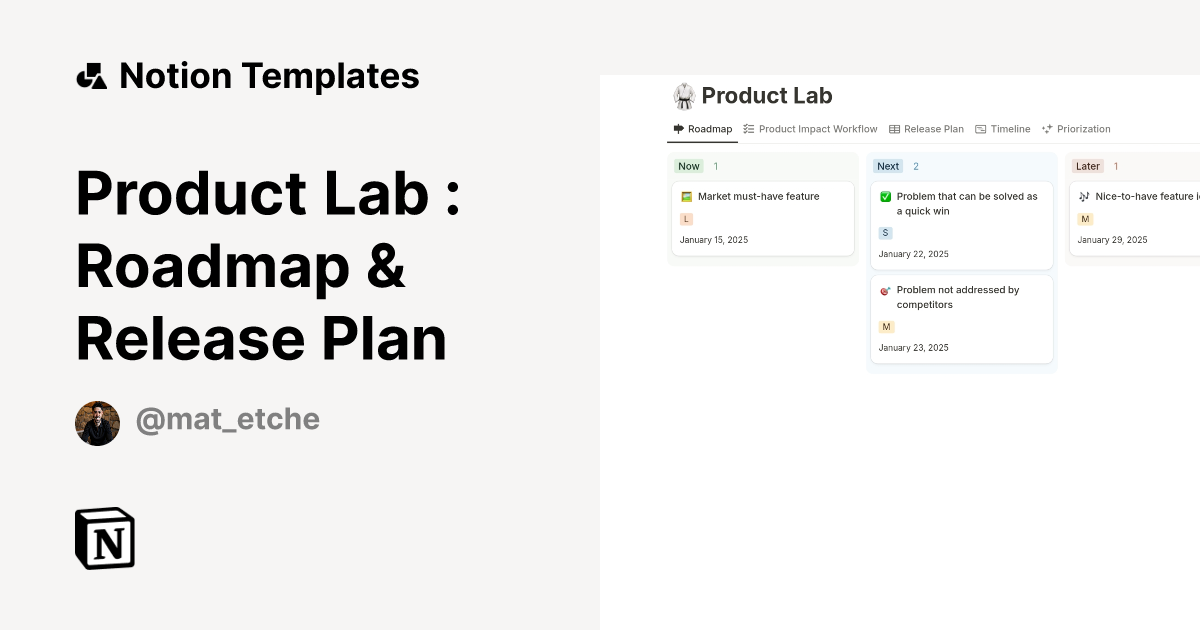Open the Priorization view
Viewport: 1200px width, 630px height.
point(1083,128)
